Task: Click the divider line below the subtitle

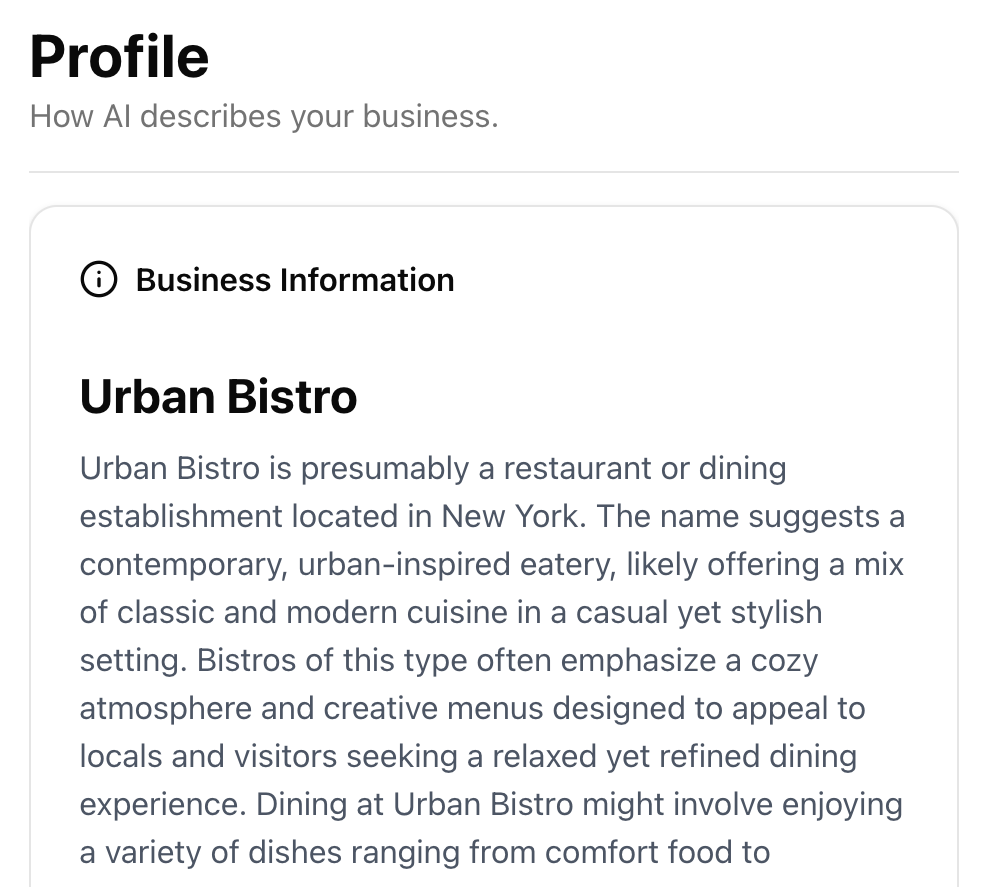Action: [x=494, y=172]
